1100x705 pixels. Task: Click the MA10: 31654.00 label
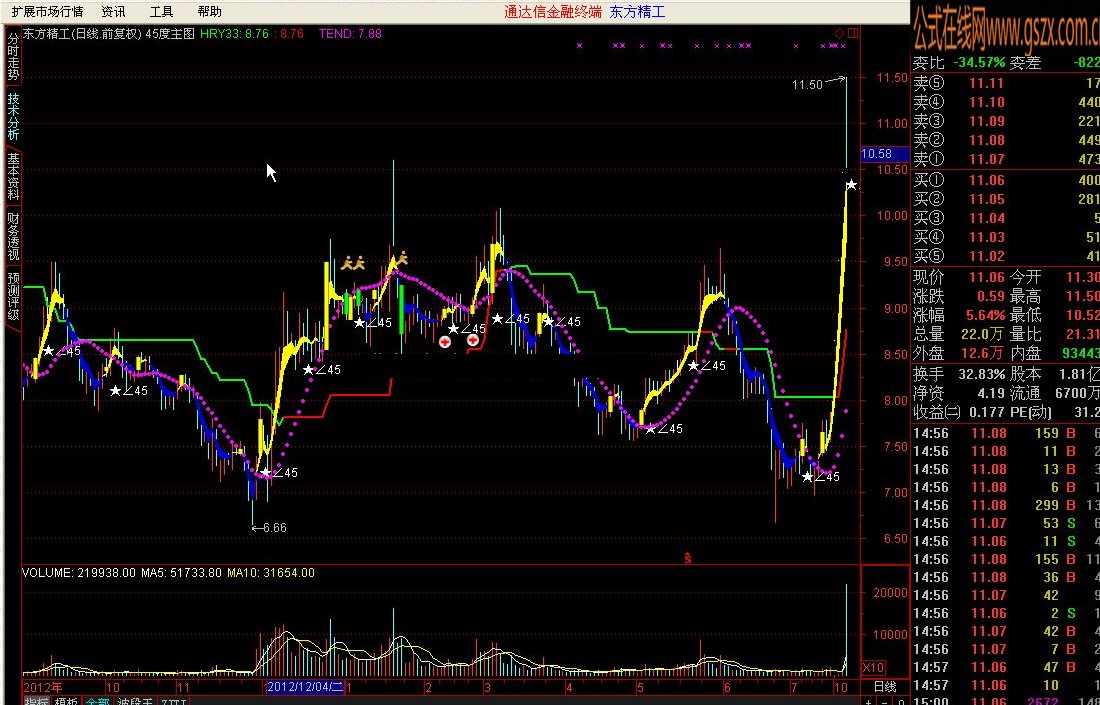tap(271, 572)
